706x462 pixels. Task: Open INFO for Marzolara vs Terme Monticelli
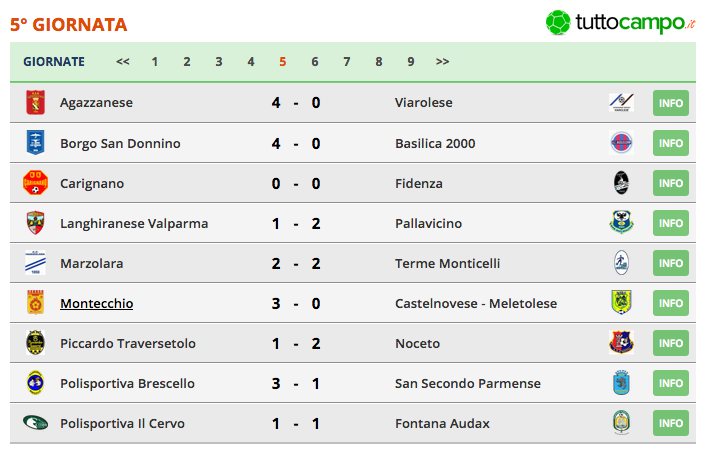pos(671,263)
